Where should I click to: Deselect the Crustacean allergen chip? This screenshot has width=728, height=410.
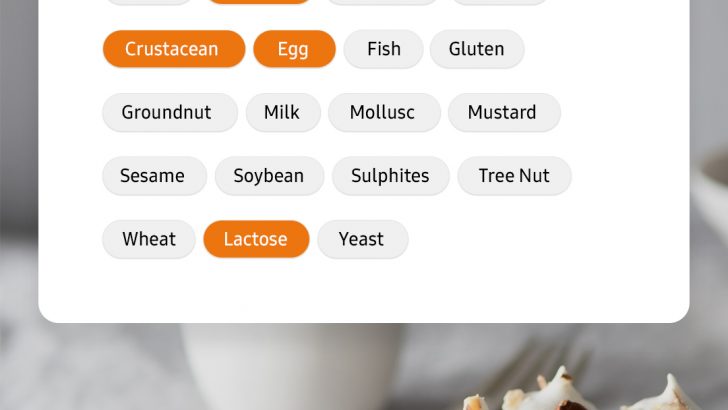173,49
